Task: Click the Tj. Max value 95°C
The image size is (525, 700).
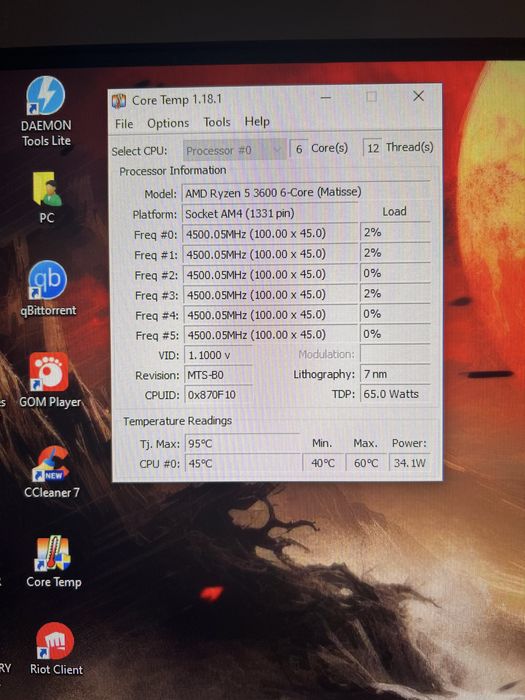Action: (x=243, y=444)
